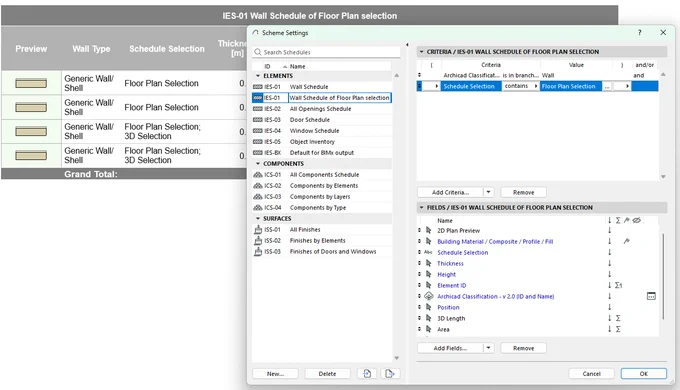This screenshot has height=390, width=680.
Task: Click the sort arrow on 2D Plan Preview field
Action: tap(609, 230)
